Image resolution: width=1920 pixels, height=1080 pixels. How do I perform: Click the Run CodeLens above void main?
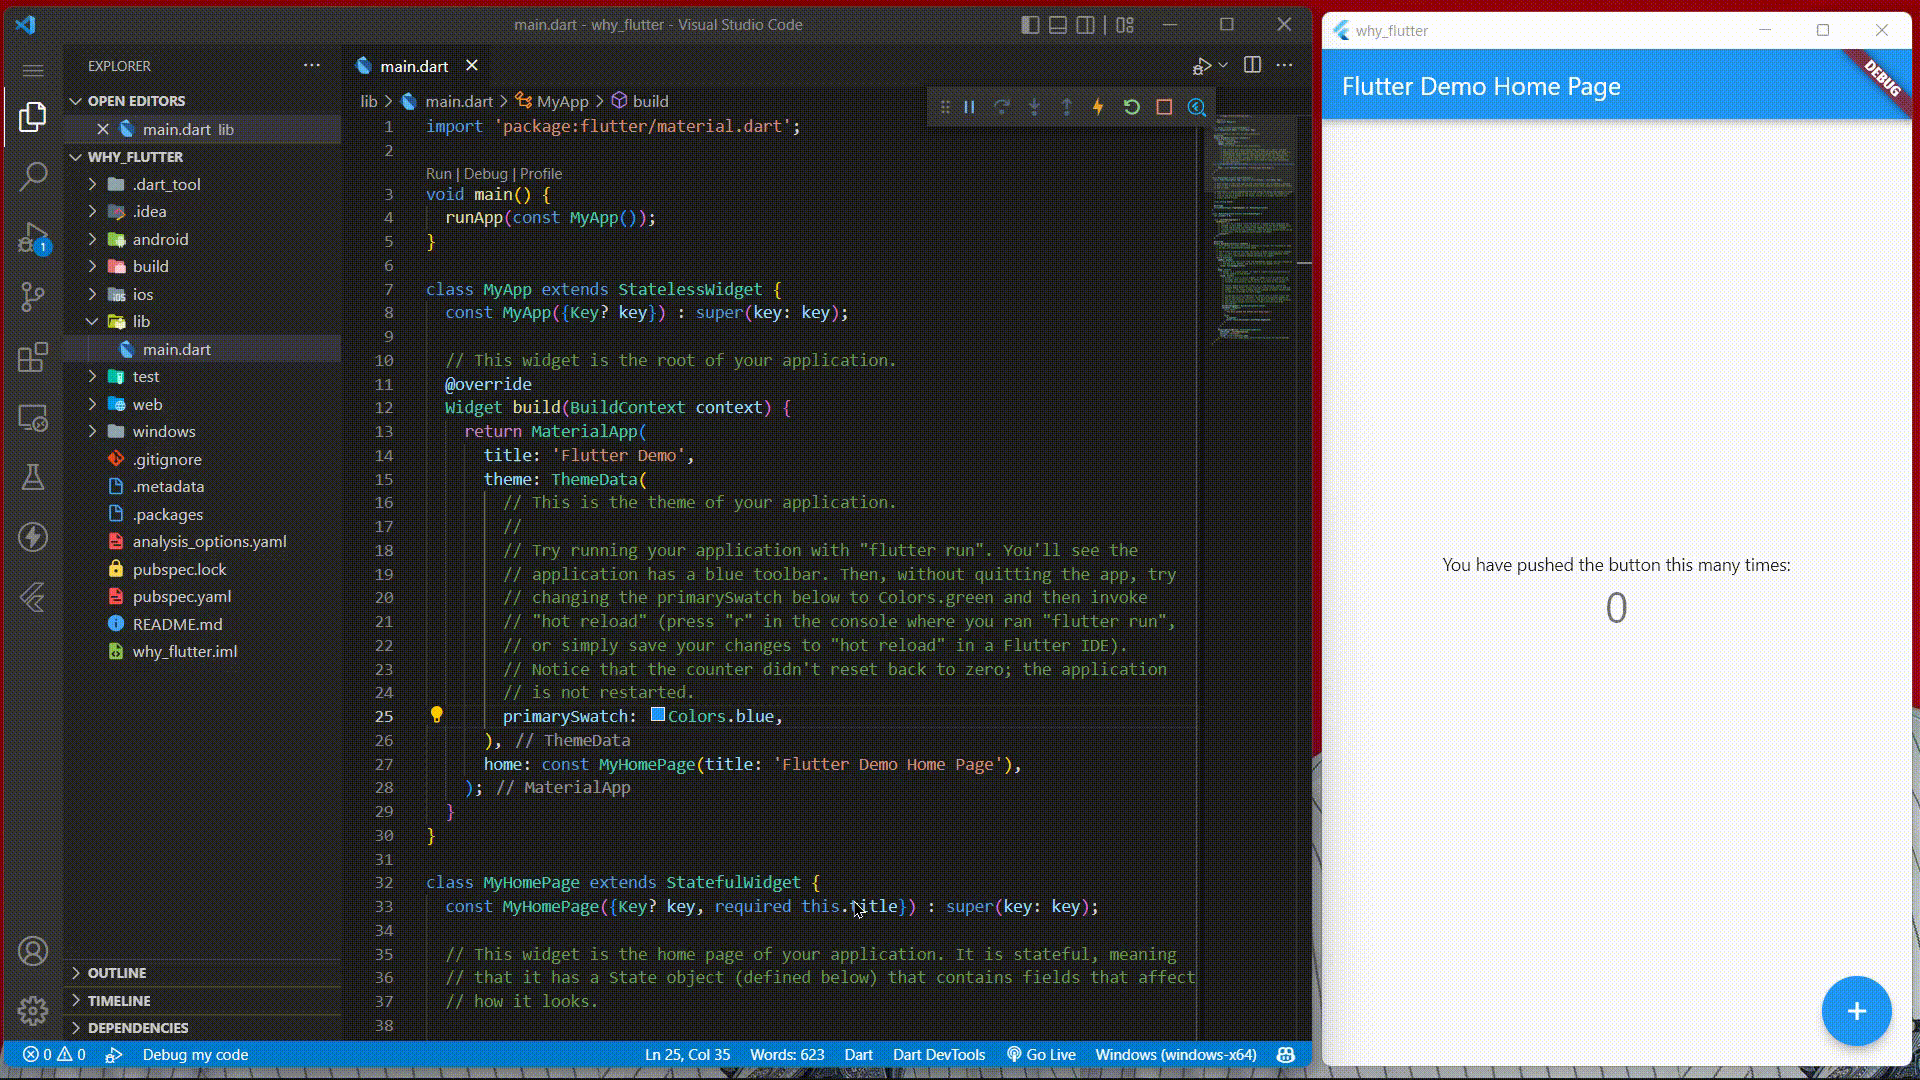(x=439, y=173)
